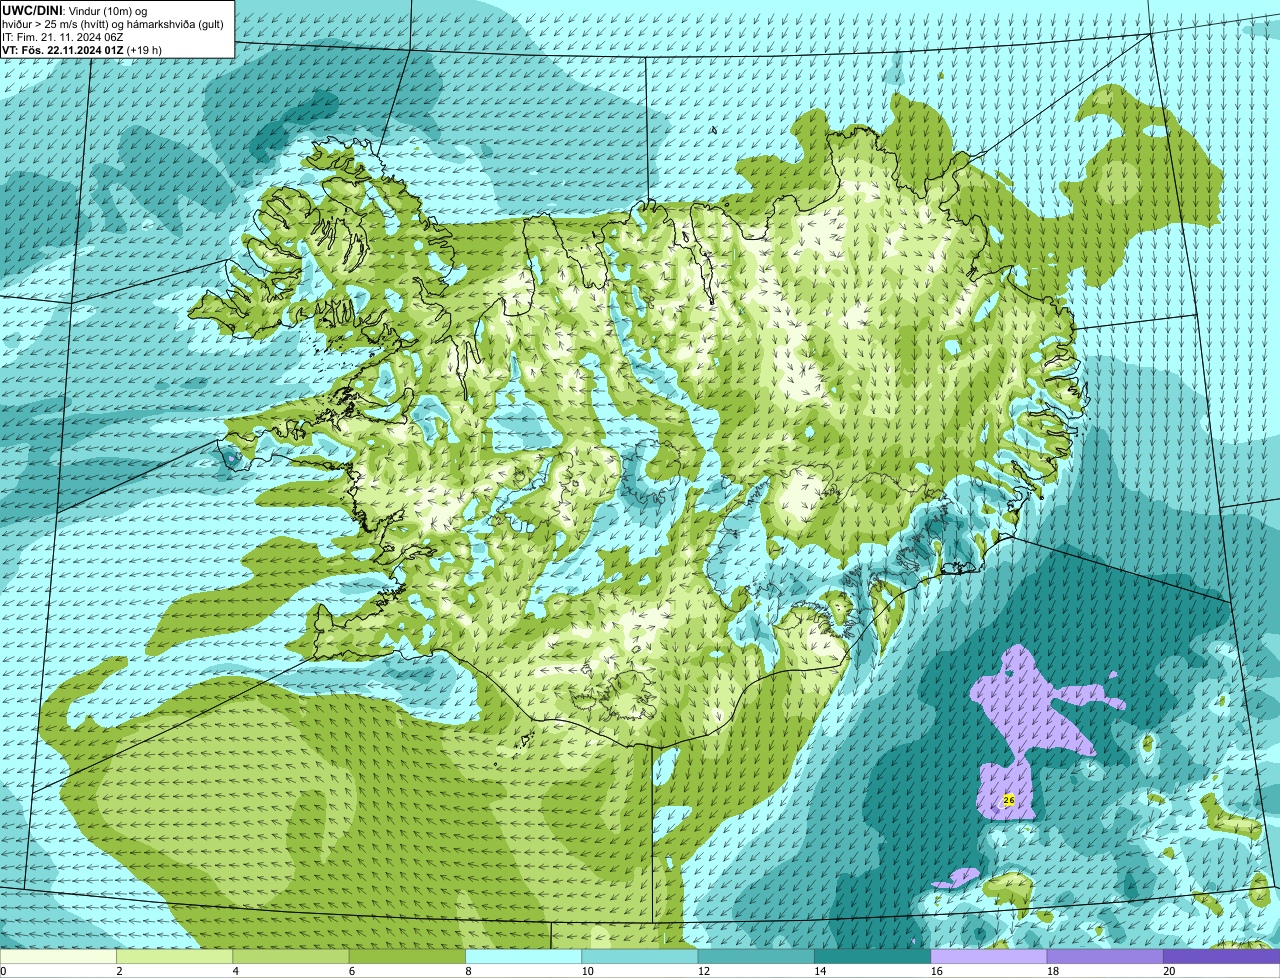
Task: Click the 12–14 m/s teal legend swatch
Action: pyautogui.click(x=756, y=956)
